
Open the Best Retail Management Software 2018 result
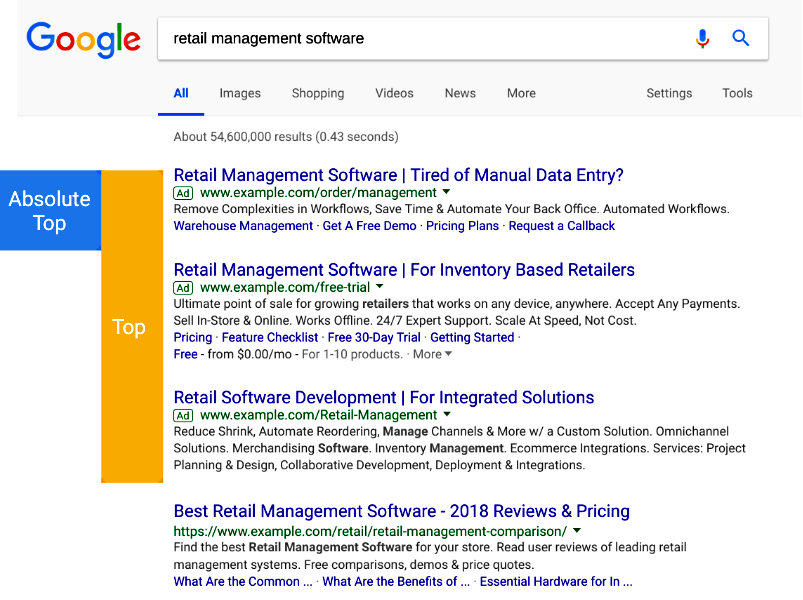400,511
